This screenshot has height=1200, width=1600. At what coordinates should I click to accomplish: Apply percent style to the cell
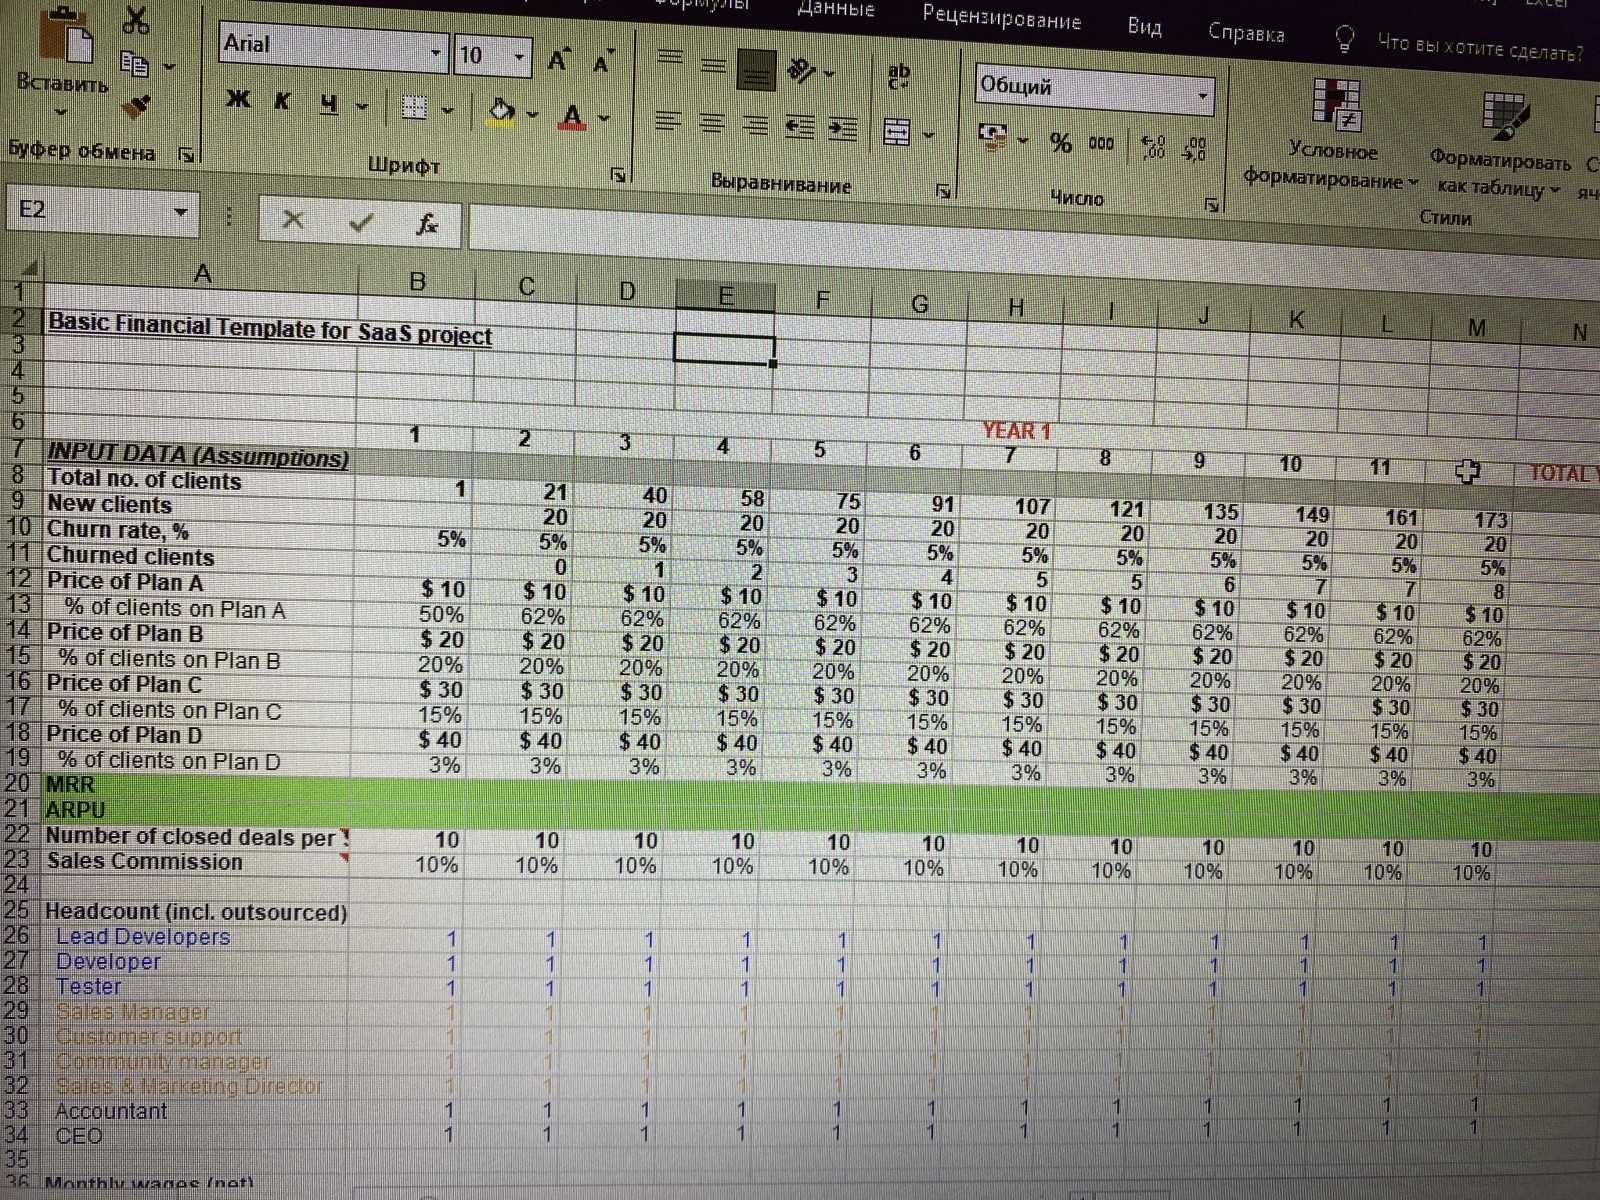[x=1061, y=143]
